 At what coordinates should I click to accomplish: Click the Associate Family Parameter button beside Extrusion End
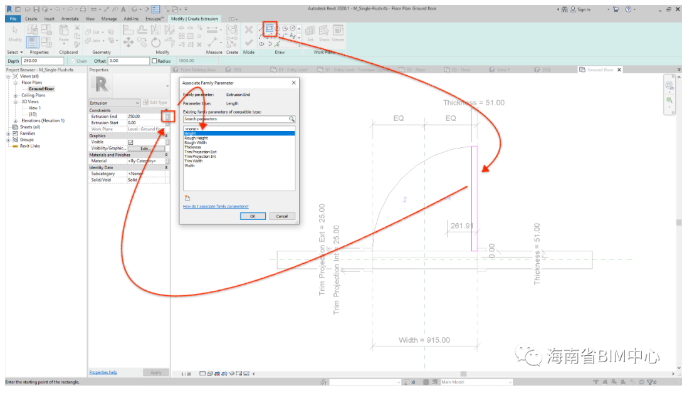(x=168, y=116)
